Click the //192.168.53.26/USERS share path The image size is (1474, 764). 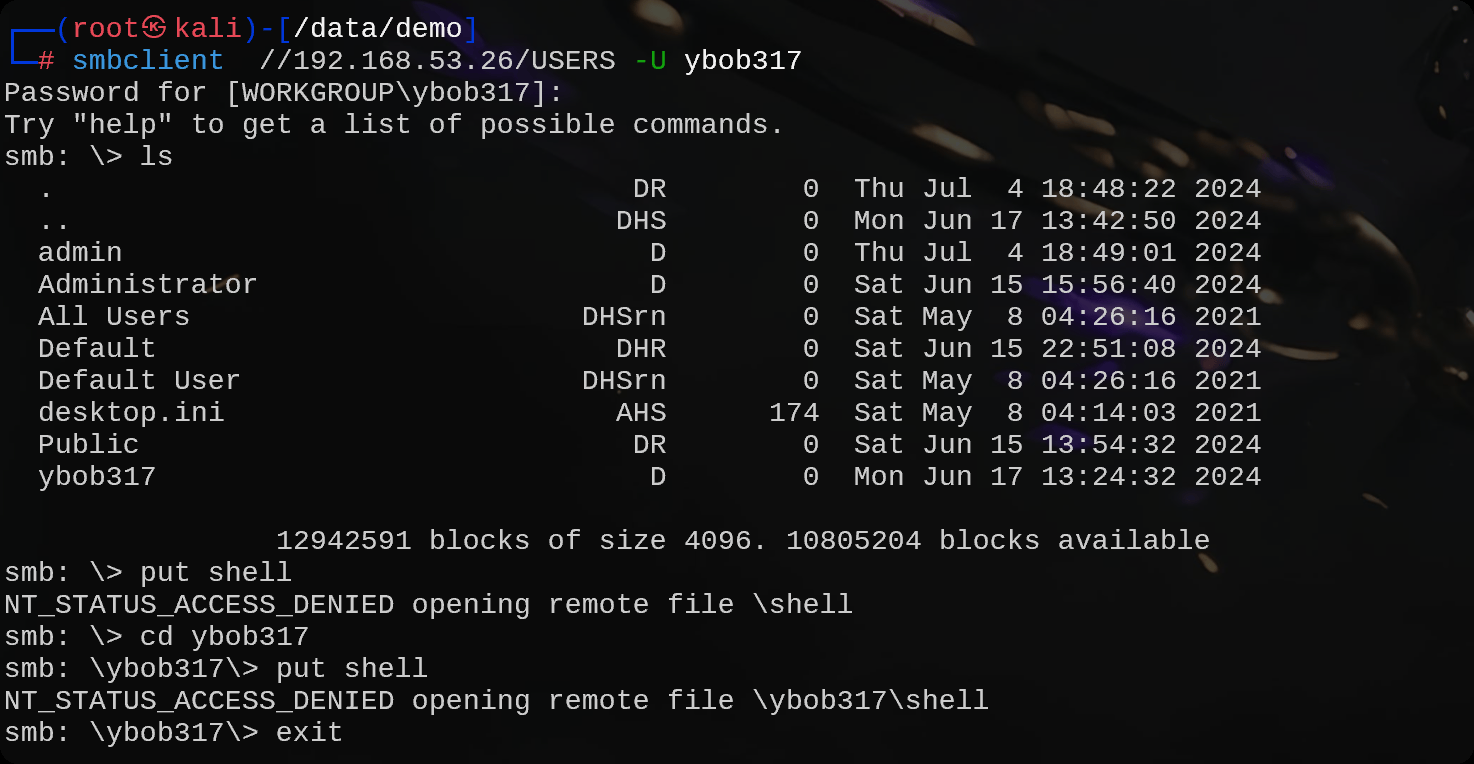[x=437, y=61]
